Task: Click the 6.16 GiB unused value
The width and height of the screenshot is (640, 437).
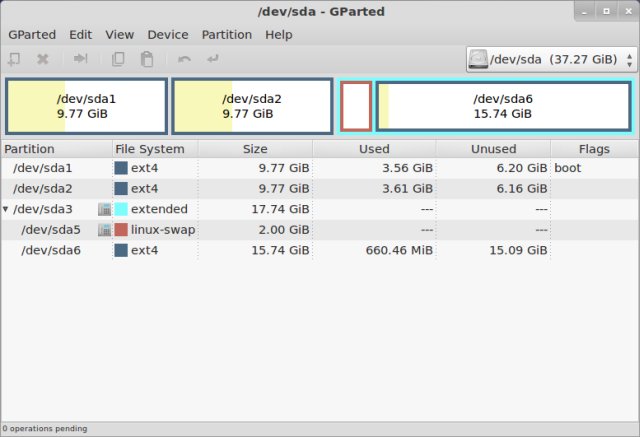Action: pos(522,189)
